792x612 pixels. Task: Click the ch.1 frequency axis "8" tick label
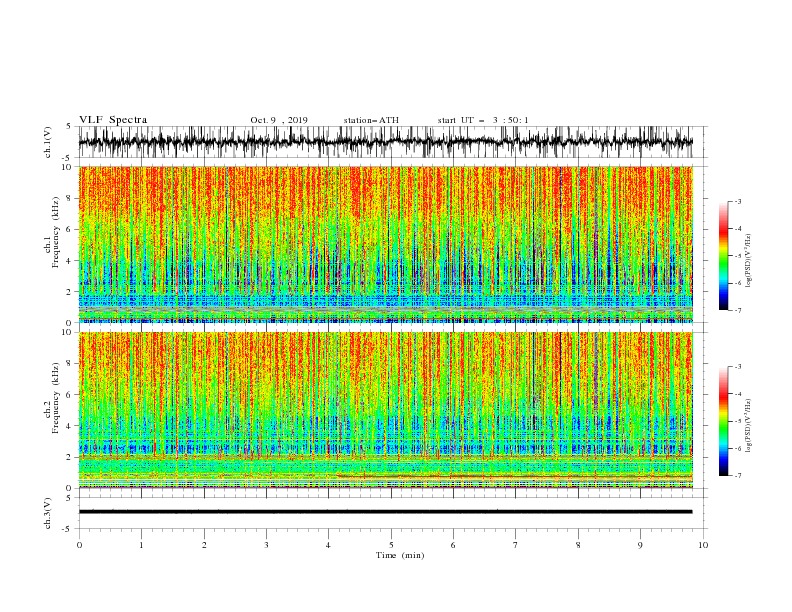[69, 198]
